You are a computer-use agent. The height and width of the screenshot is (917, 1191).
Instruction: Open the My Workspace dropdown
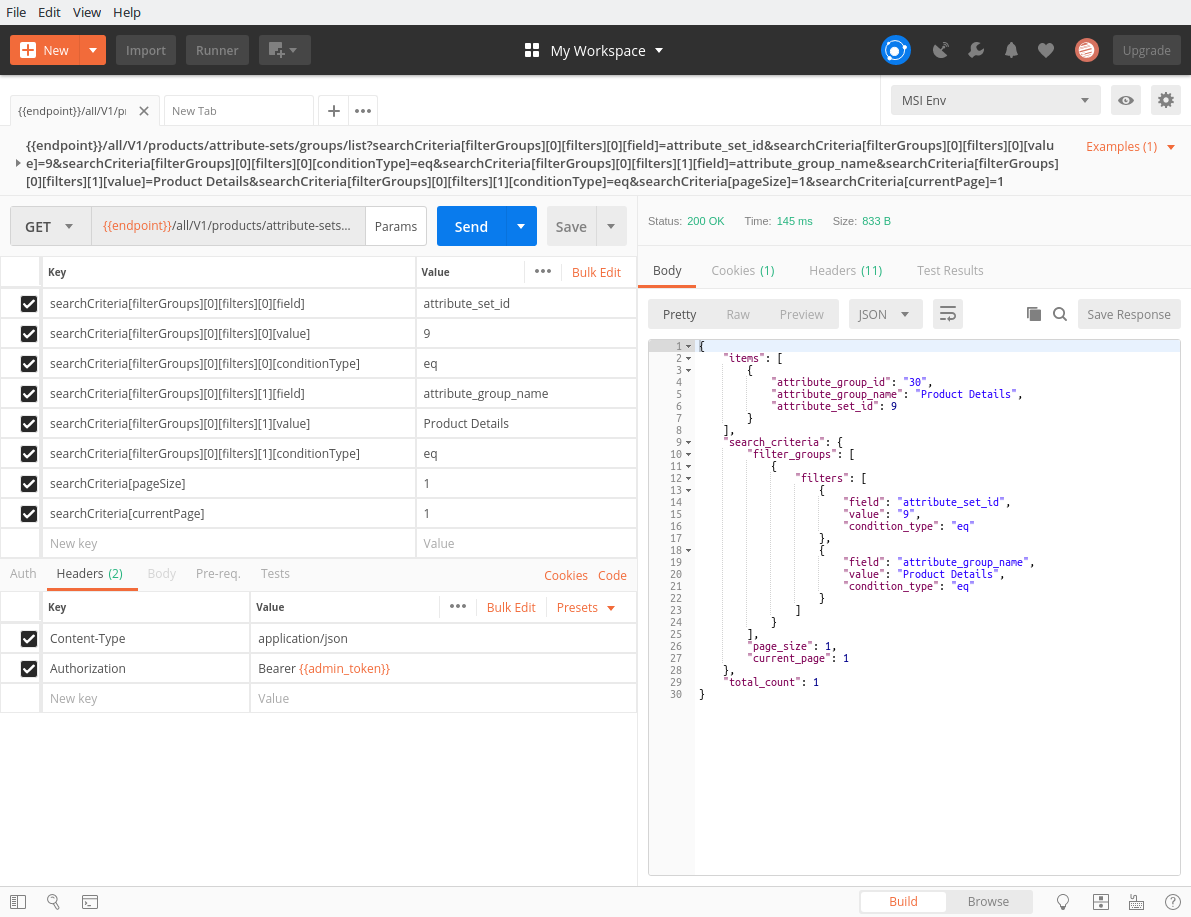point(605,50)
